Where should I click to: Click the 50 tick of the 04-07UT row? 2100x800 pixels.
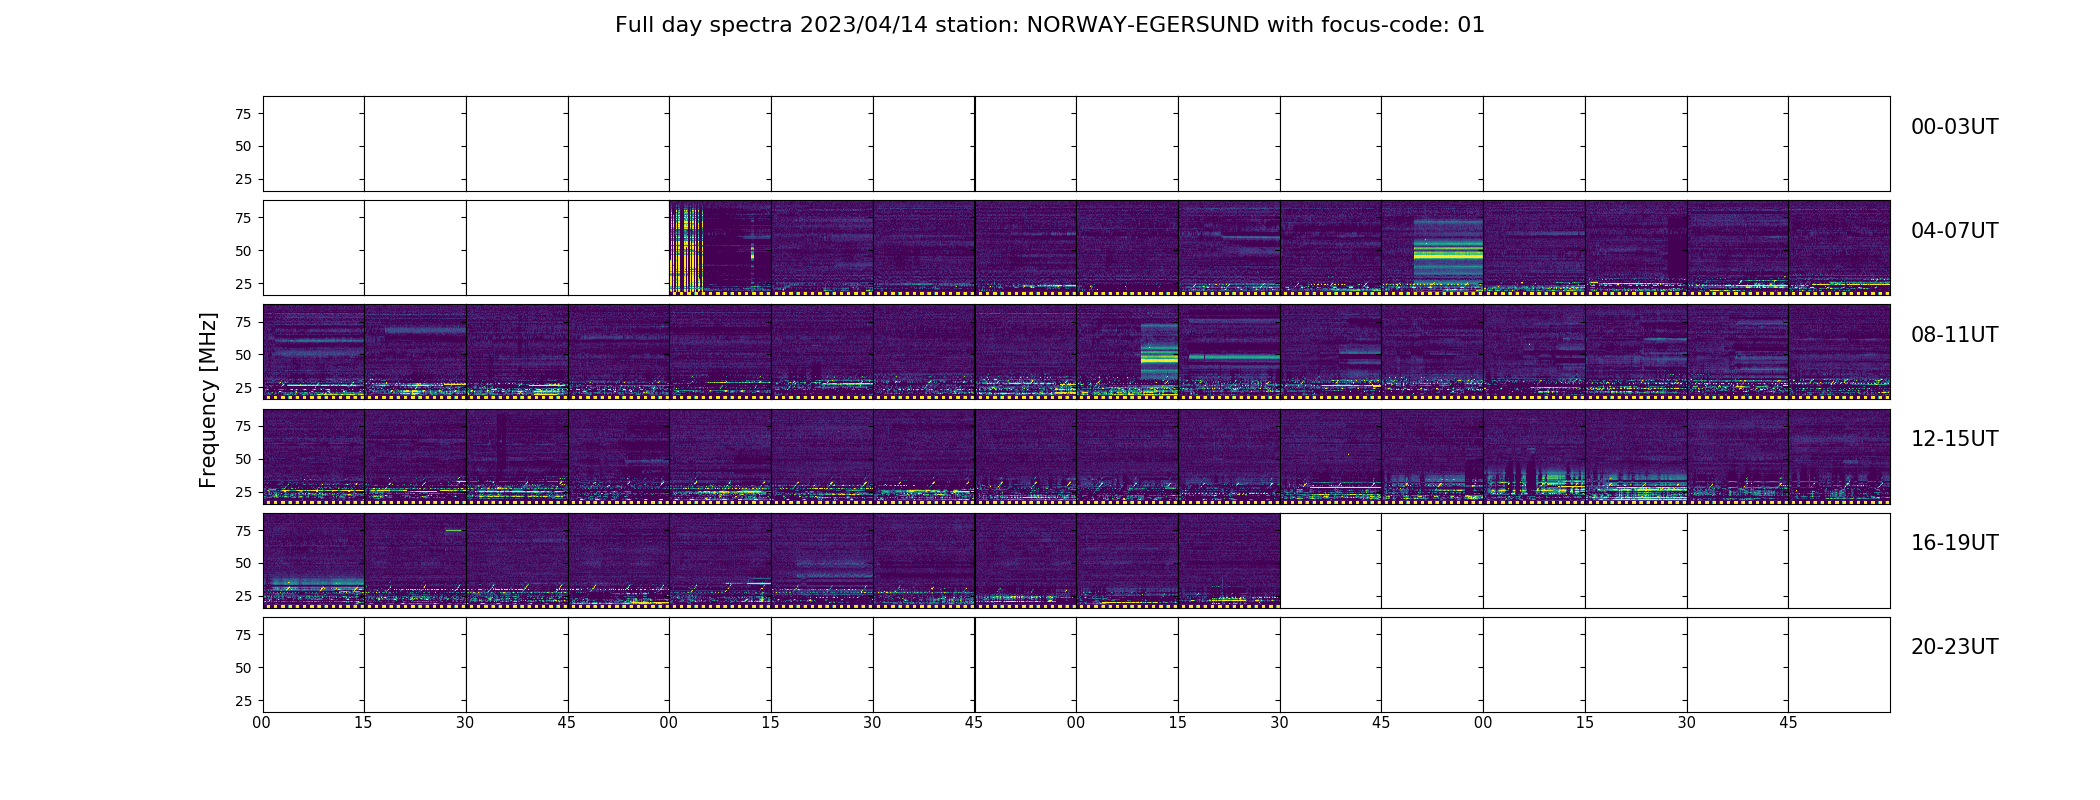click(243, 251)
